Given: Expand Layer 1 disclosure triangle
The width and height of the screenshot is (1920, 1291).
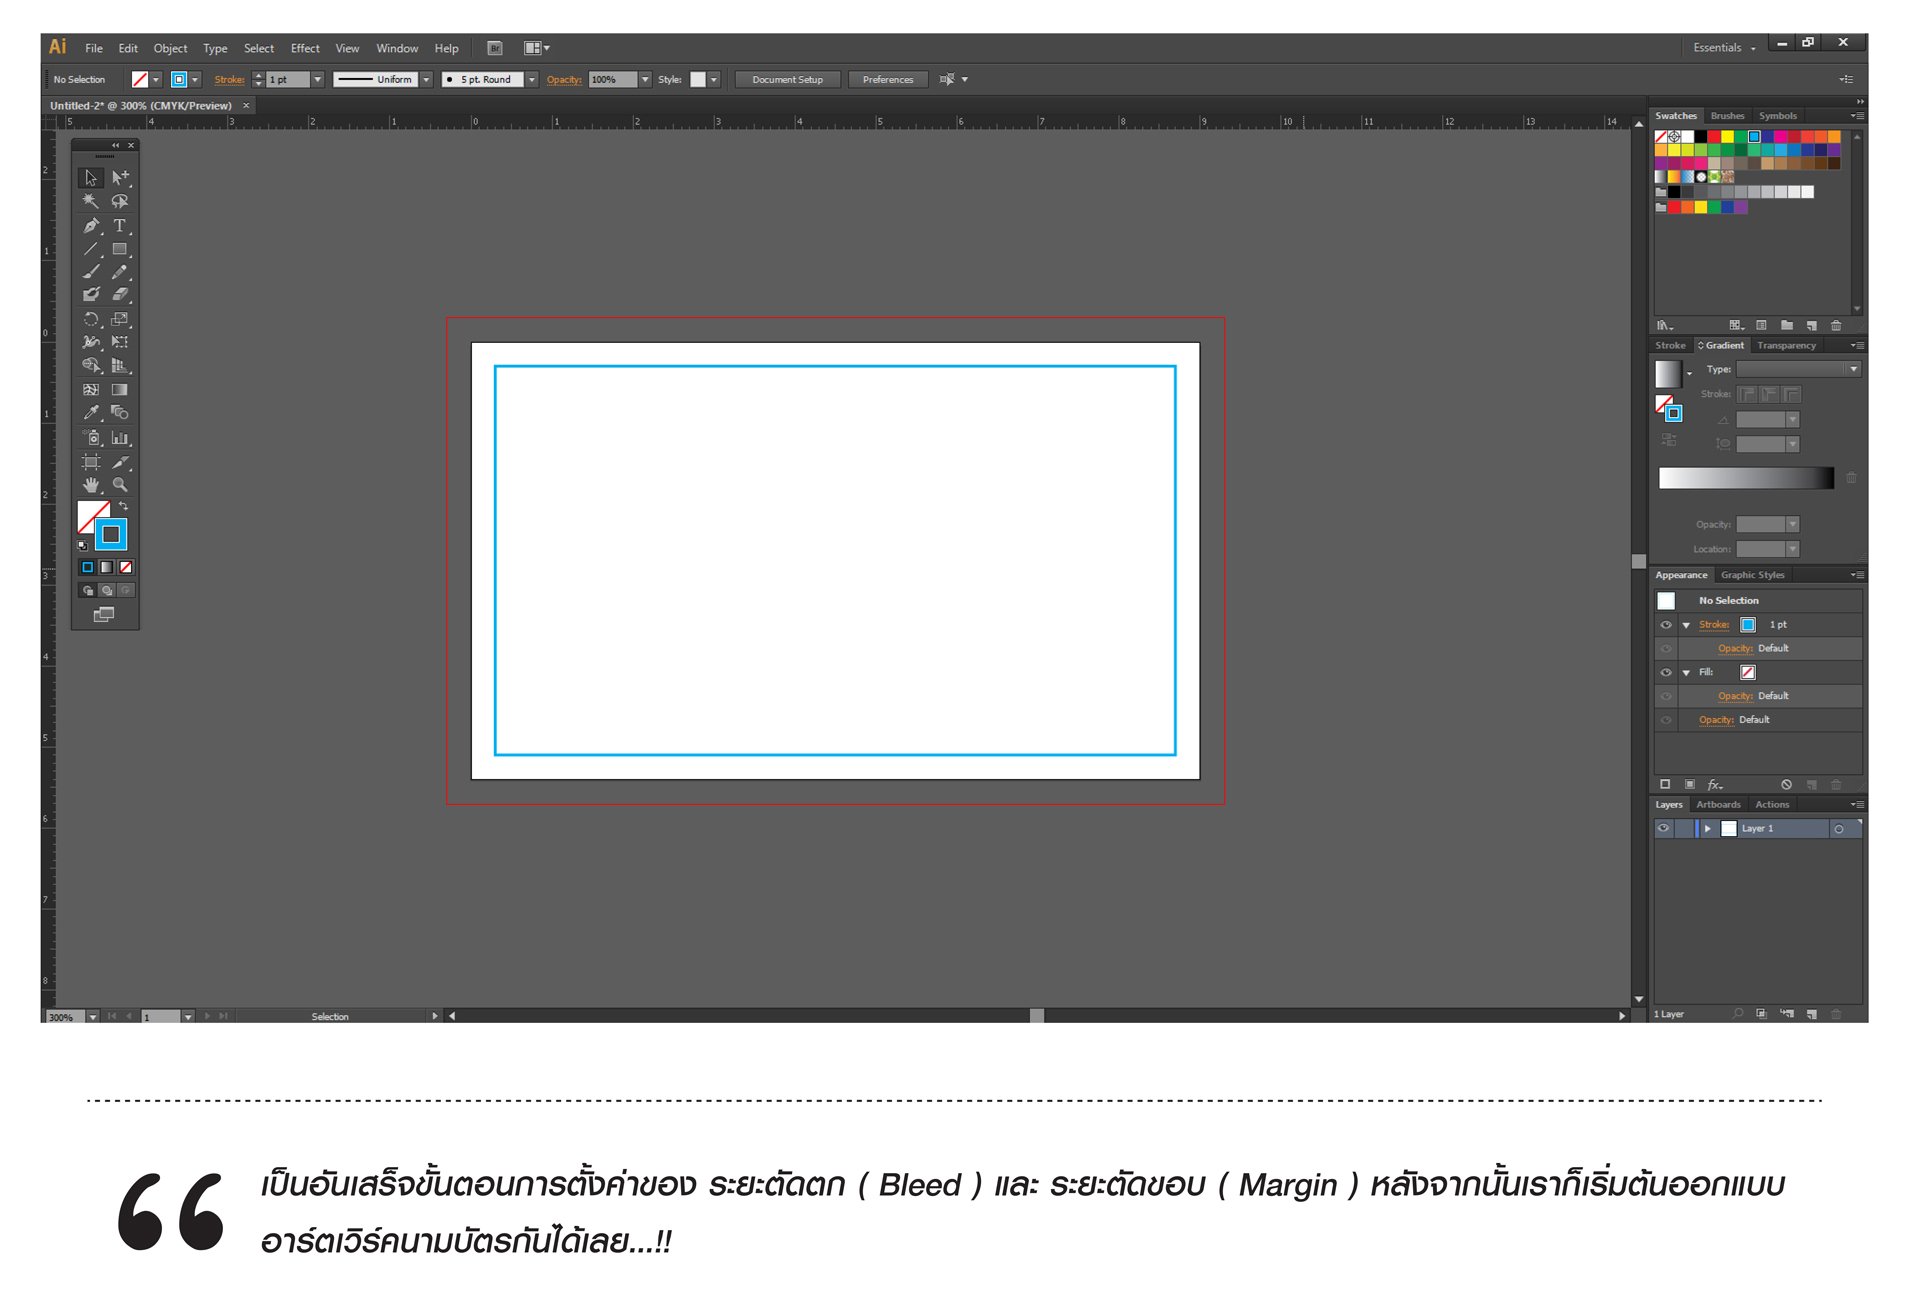Looking at the screenshot, I should [x=1708, y=828].
